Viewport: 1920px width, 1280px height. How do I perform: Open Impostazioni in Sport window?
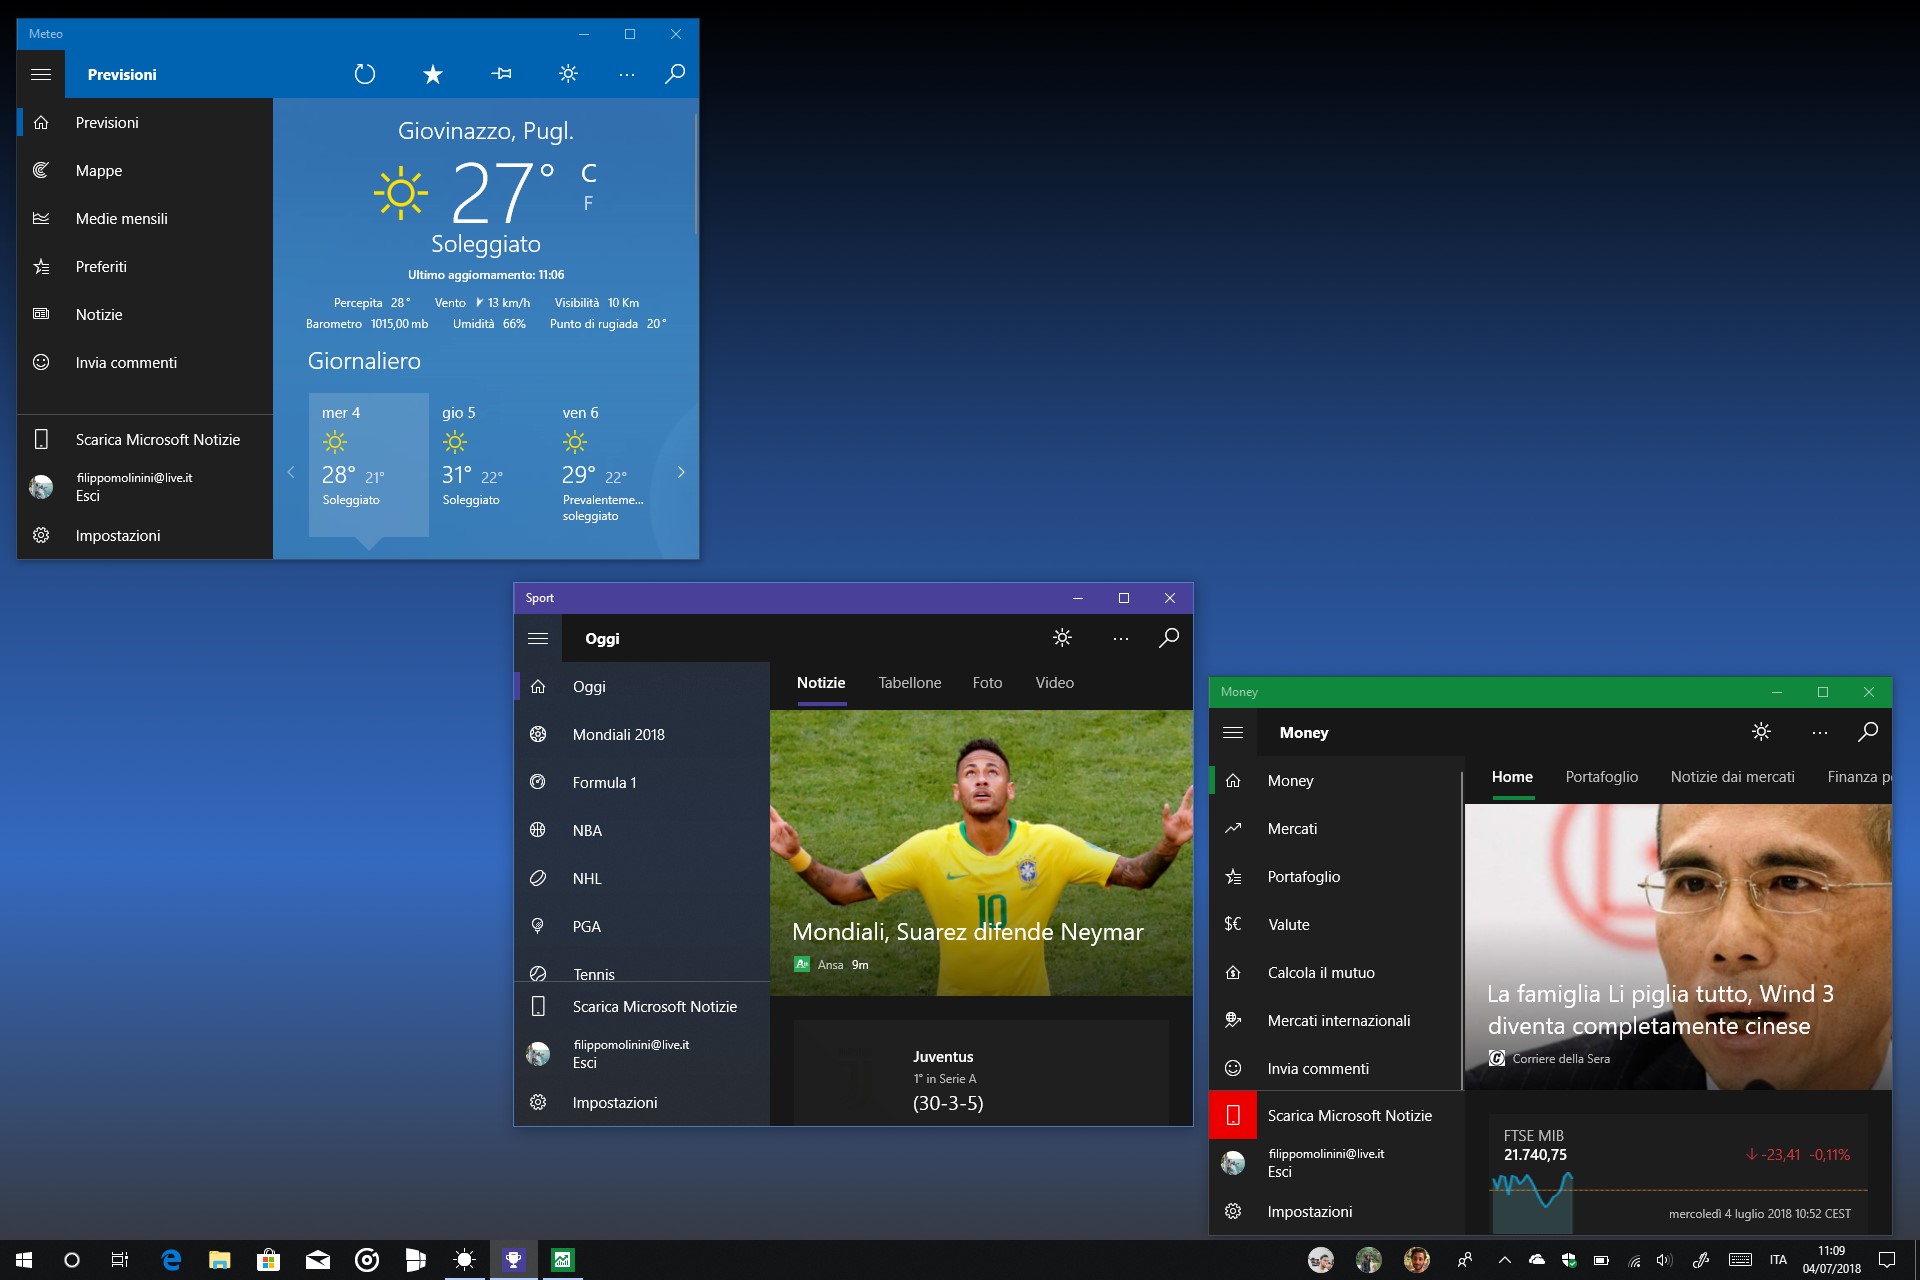pyautogui.click(x=642, y=1103)
